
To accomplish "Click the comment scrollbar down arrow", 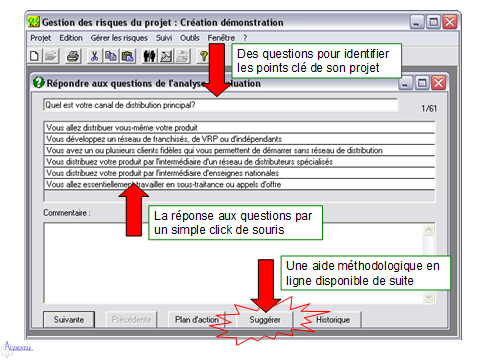I will coord(429,297).
